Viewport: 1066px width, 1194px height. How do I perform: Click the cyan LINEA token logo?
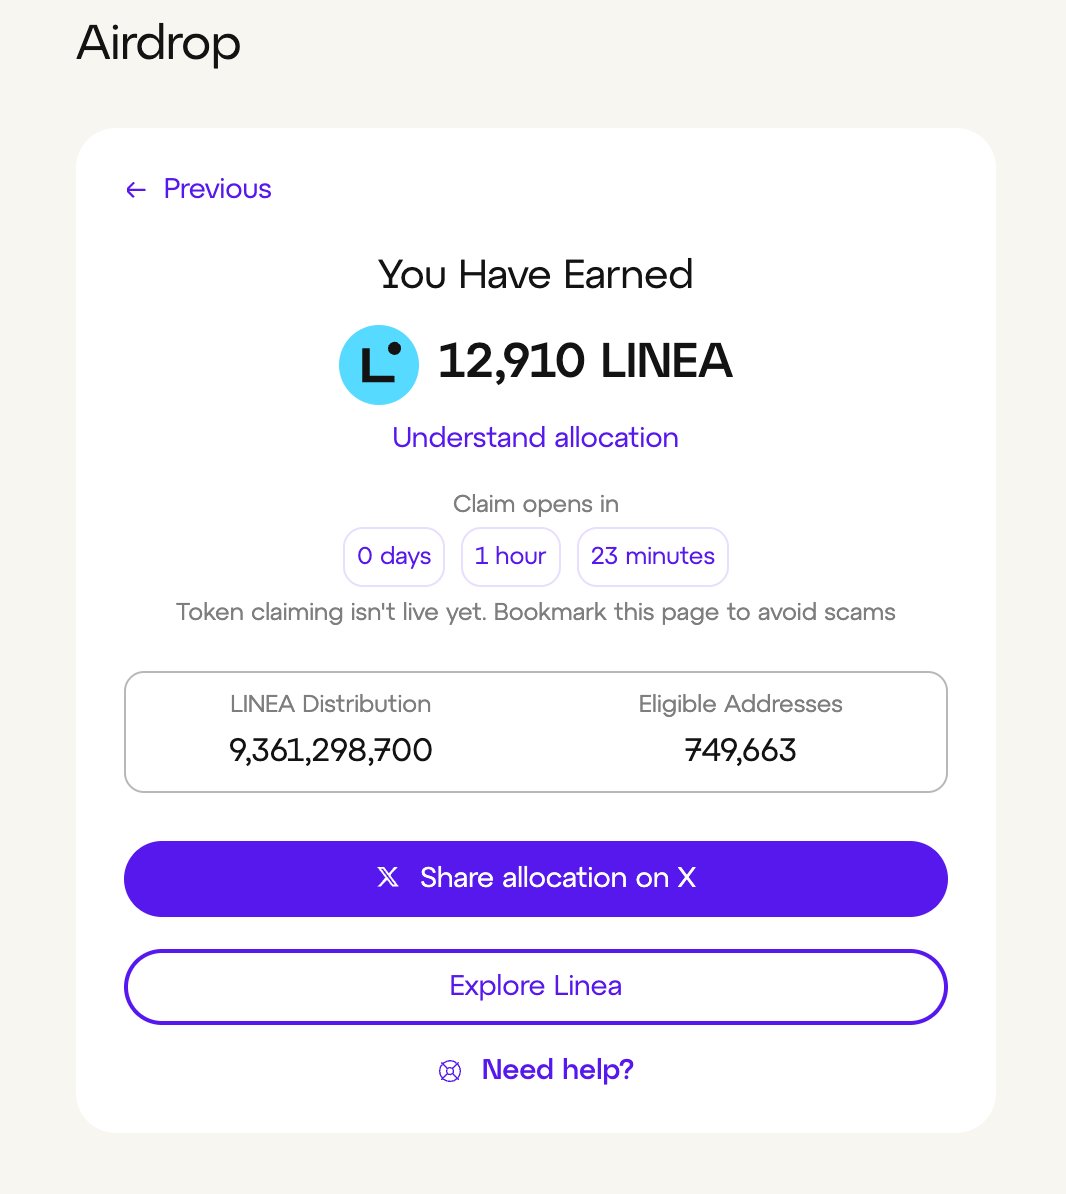[x=378, y=365]
